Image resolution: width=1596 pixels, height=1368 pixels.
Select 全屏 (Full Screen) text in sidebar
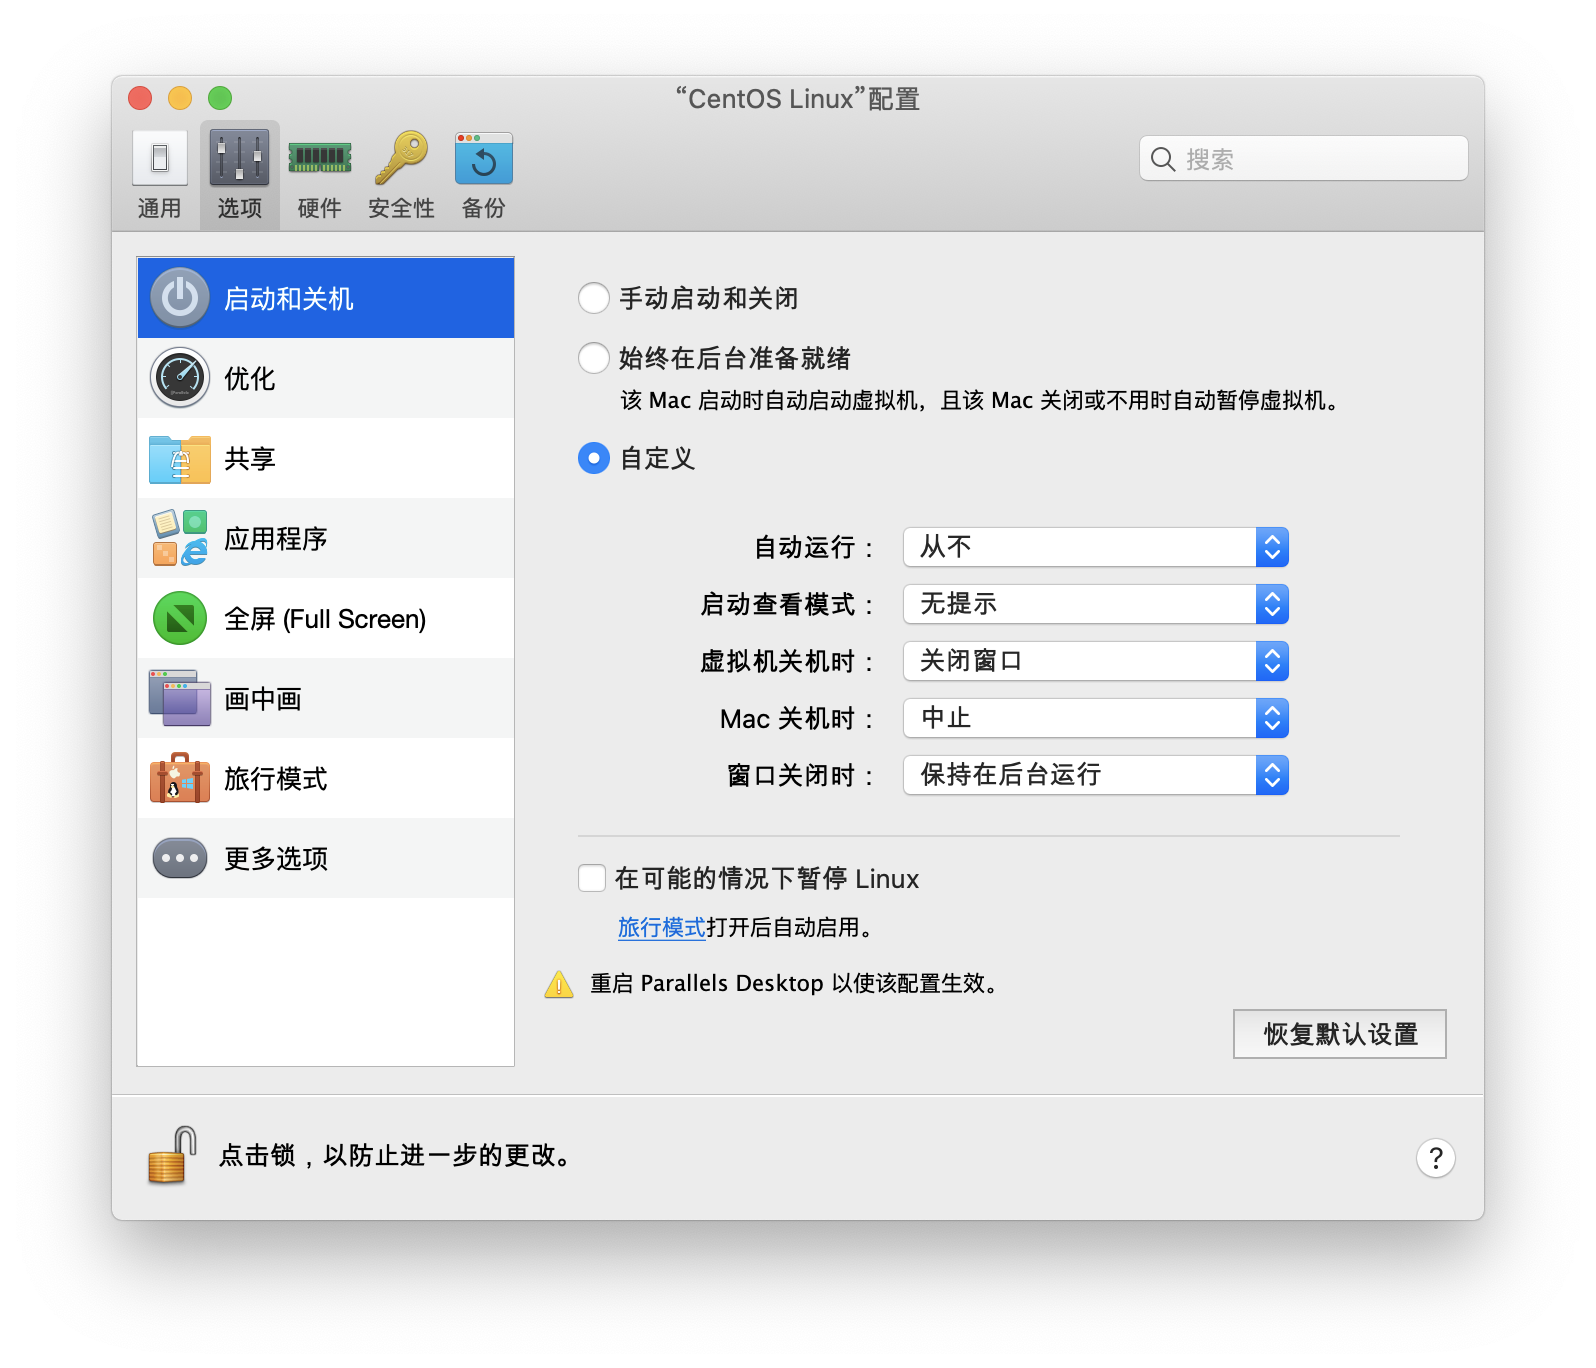(325, 619)
